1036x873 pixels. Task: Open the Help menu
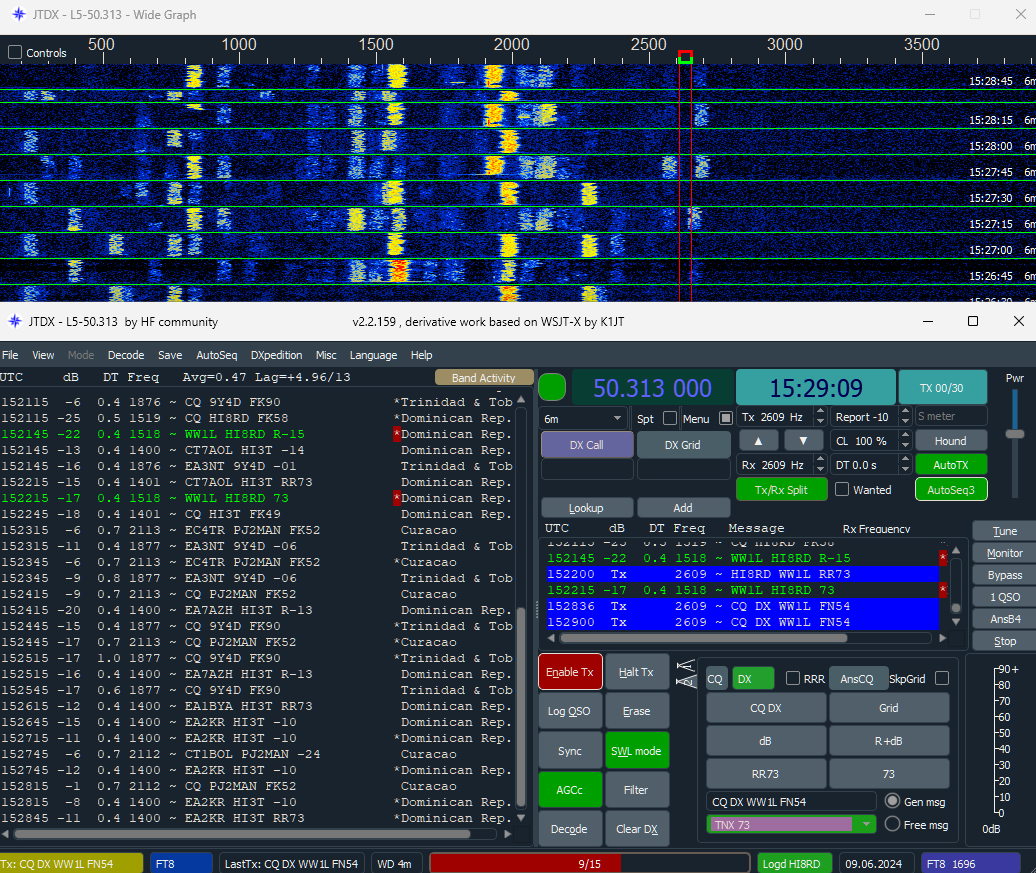click(x=421, y=355)
